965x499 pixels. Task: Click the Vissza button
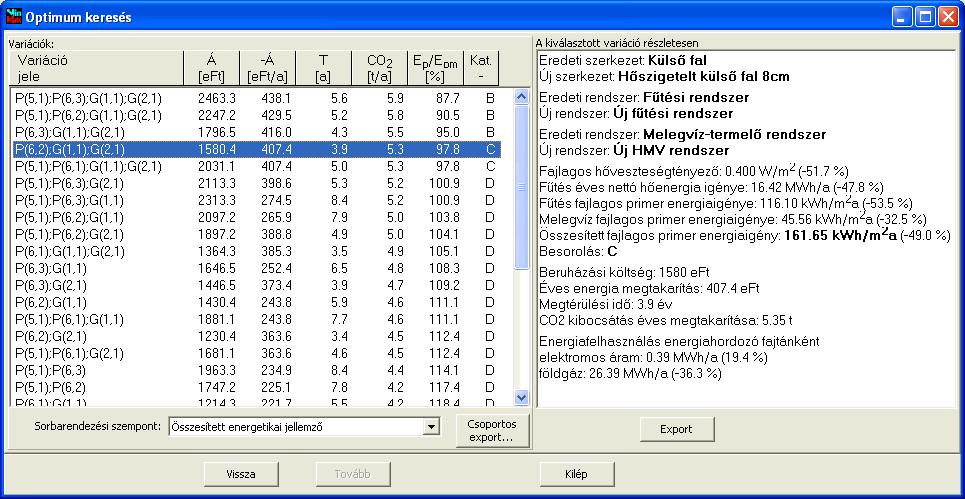click(x=239, y=474)
